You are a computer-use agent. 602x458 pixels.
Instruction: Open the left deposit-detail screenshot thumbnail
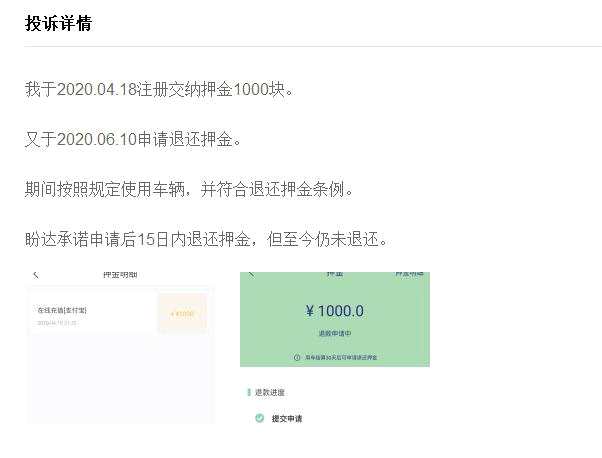click(x=120, y=347)
